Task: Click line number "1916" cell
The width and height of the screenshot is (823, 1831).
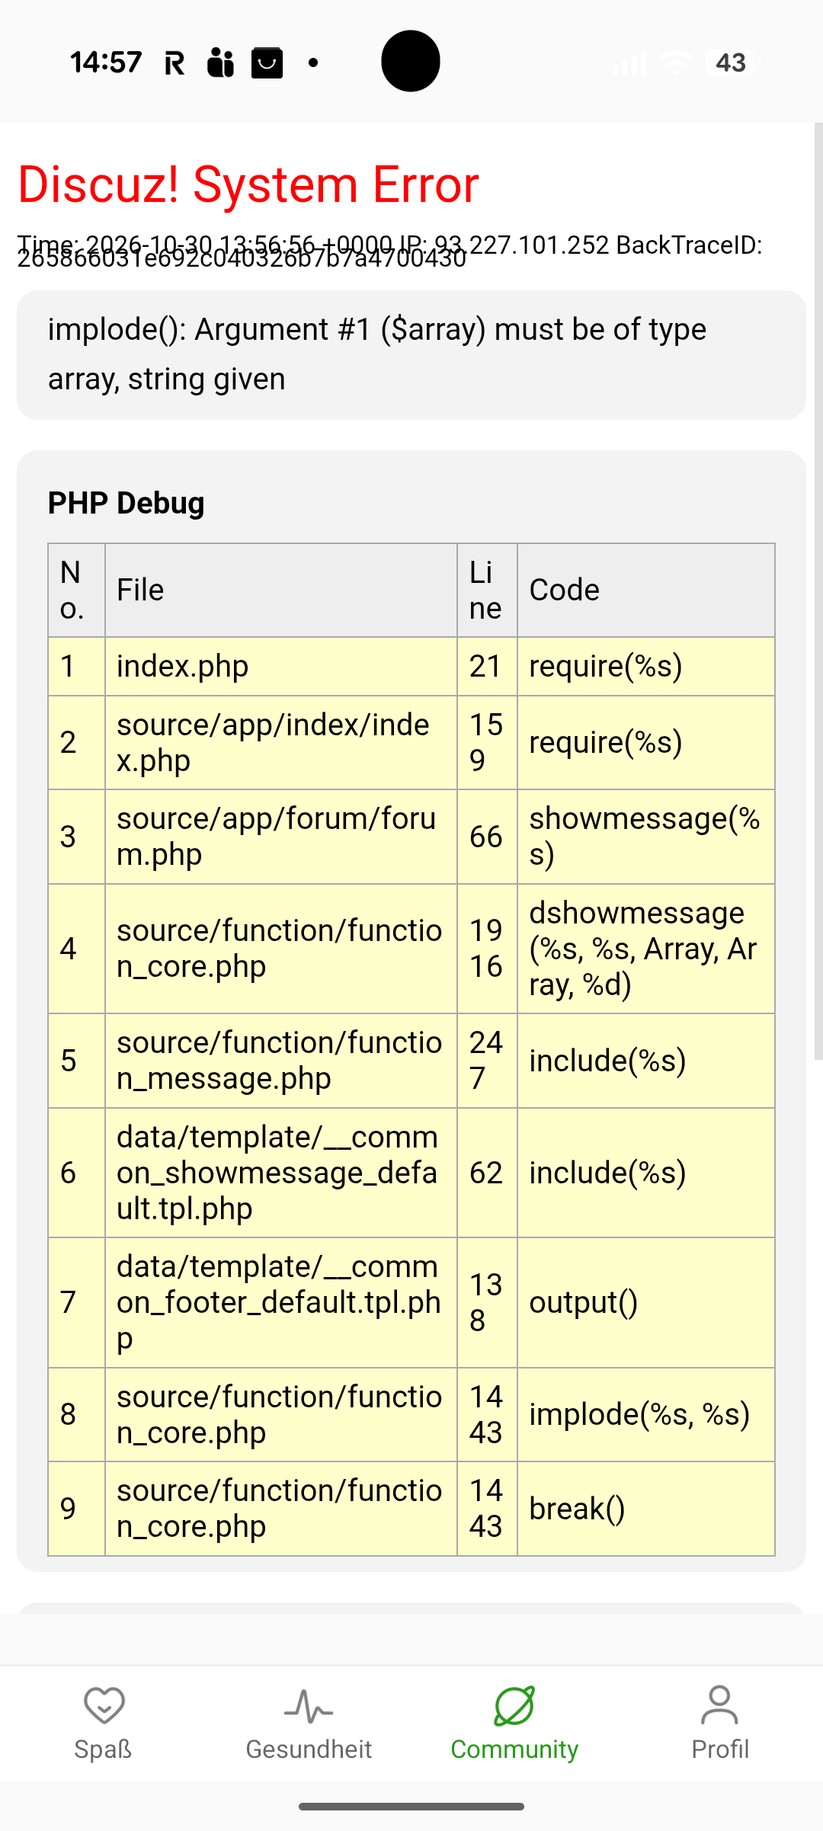Action: [487, 948]
